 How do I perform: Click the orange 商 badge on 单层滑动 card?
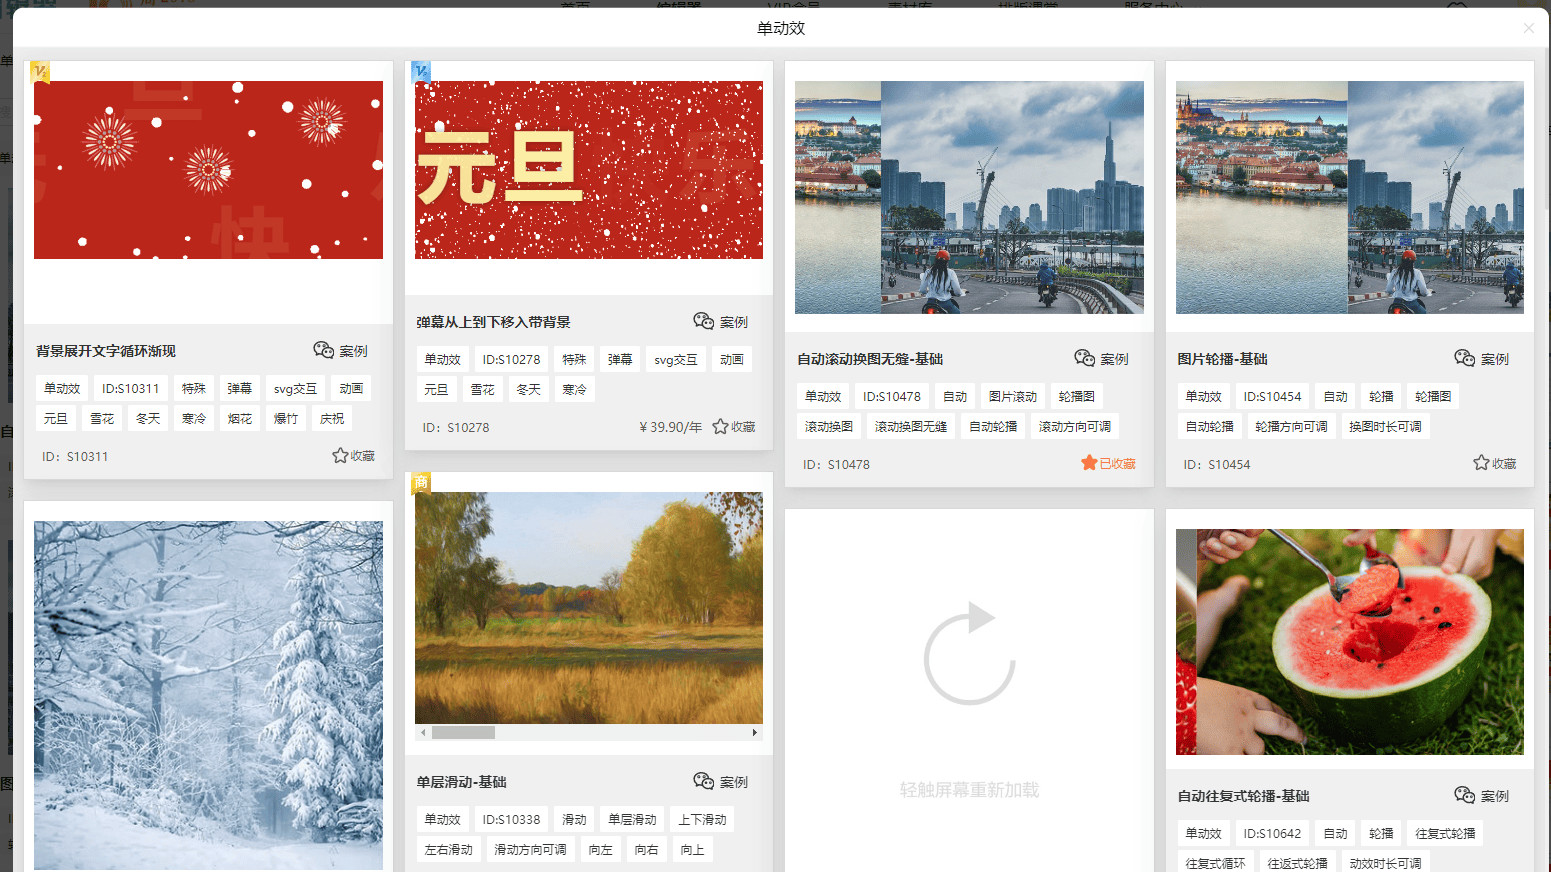pos(421,481)
